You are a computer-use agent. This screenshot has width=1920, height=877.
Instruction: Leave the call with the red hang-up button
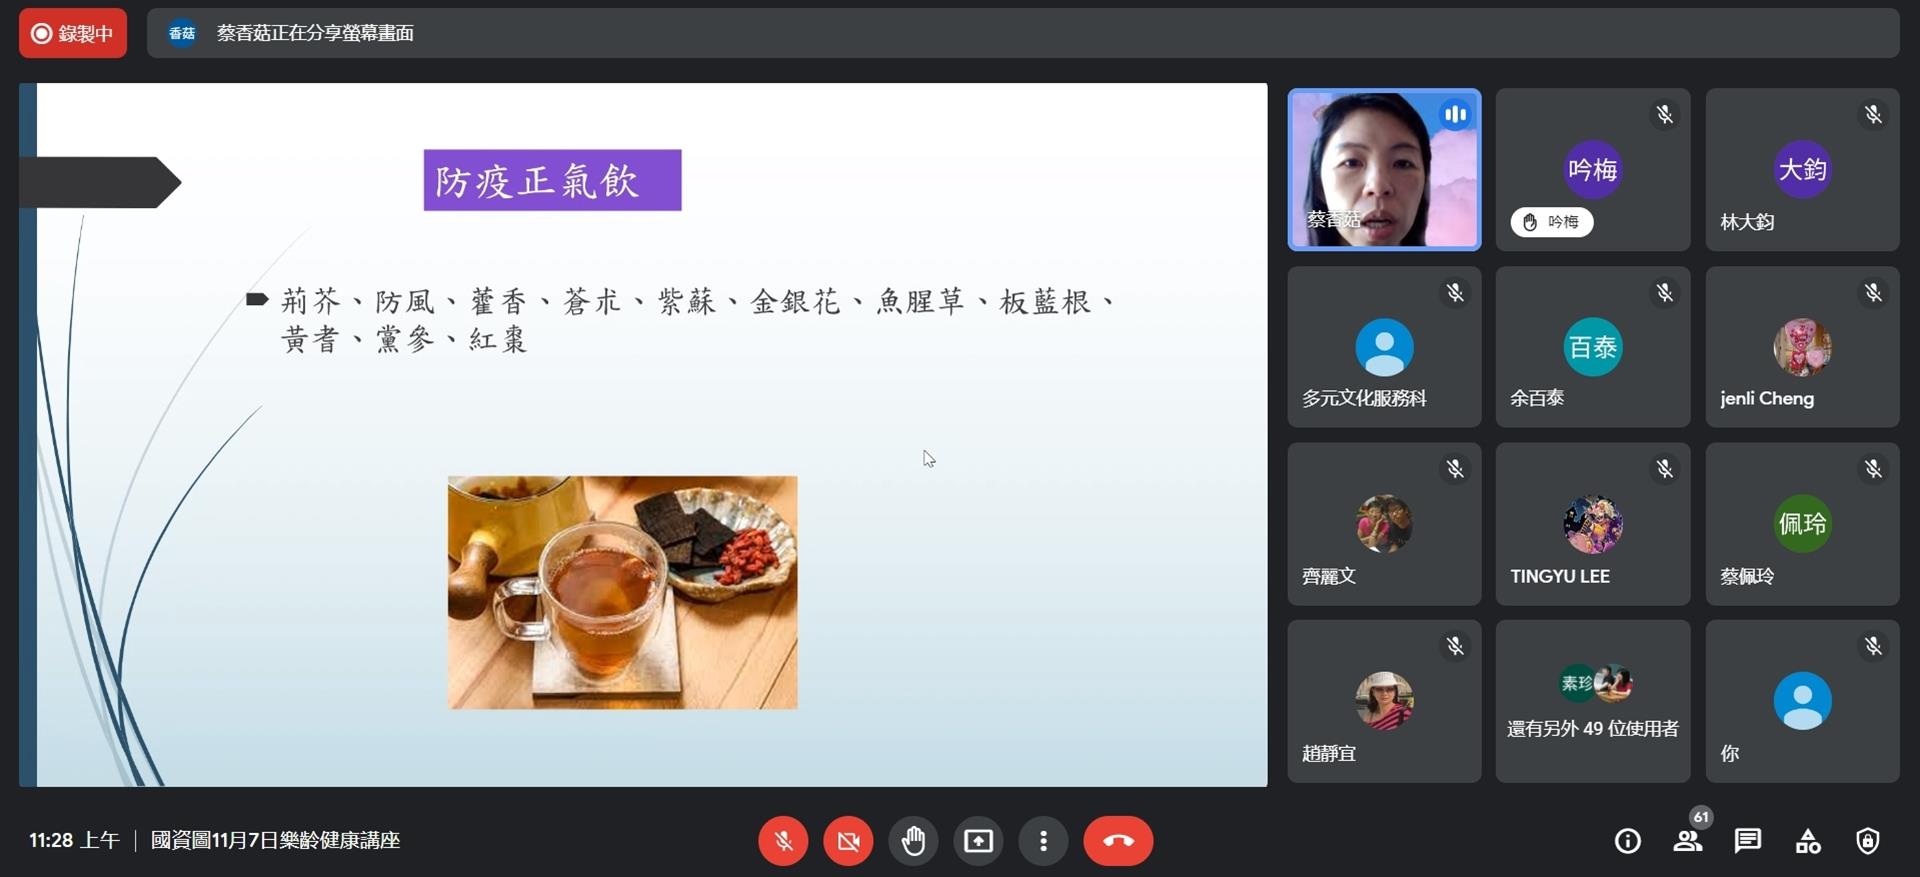(1118, 841)
